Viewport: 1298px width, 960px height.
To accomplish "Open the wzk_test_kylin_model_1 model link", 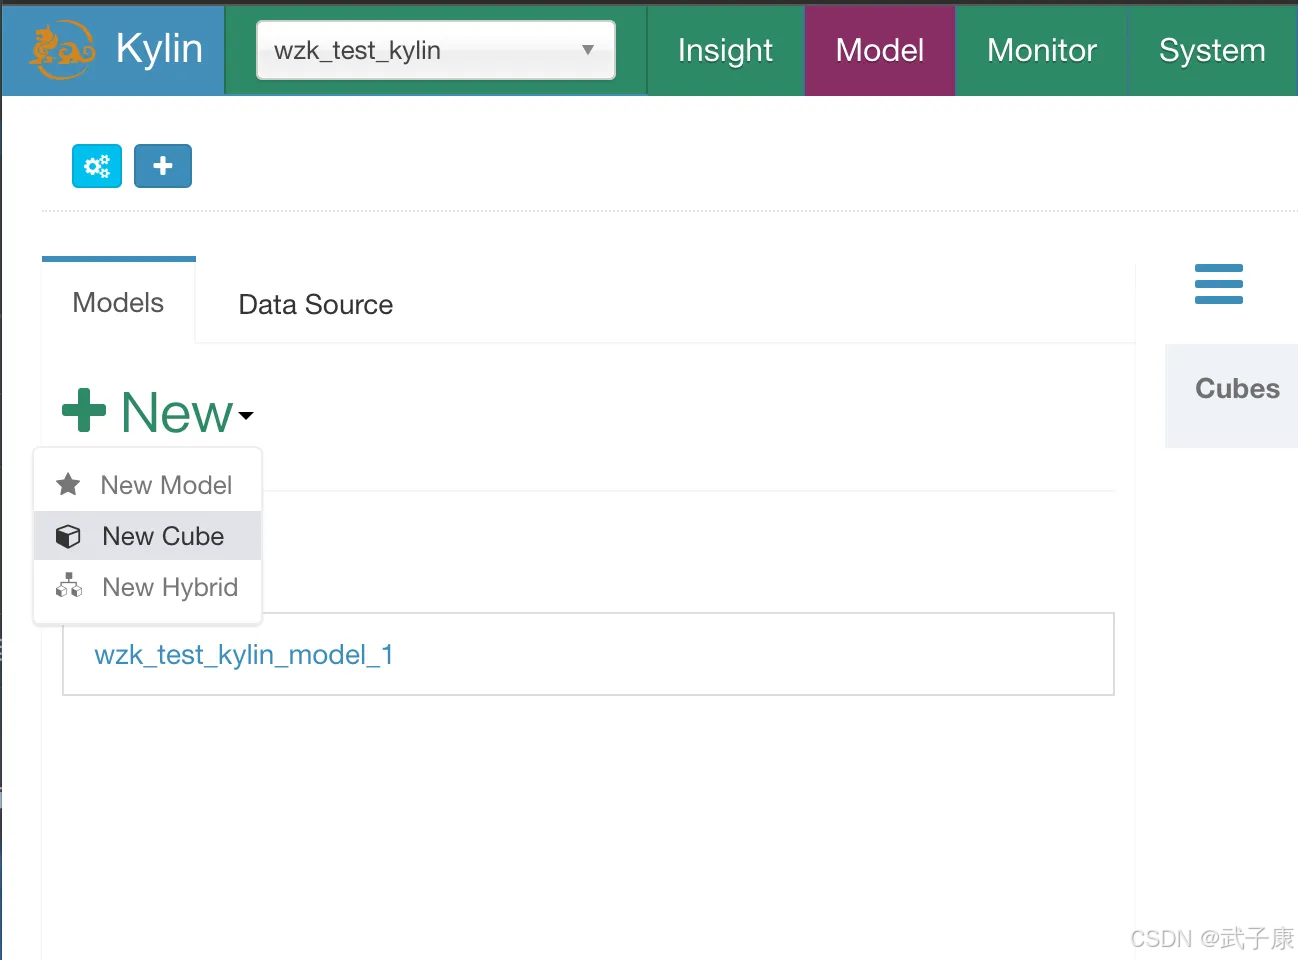I will click(x=244, y=655).
